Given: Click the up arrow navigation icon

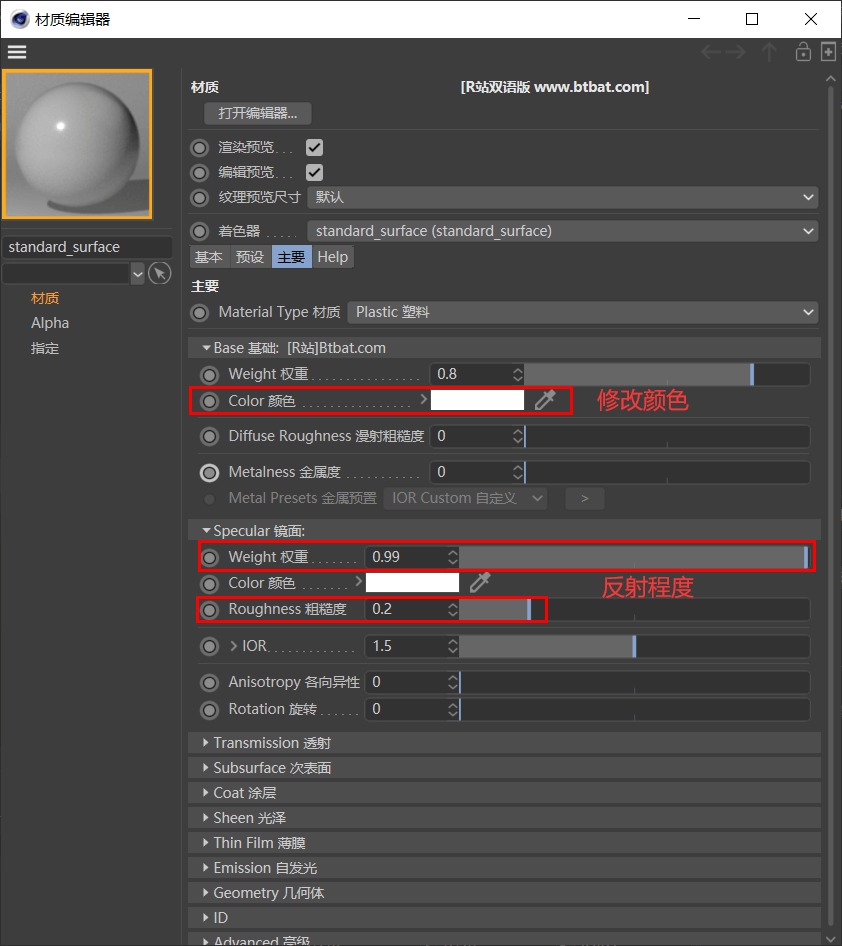Looking at the screenshot, I should [769, 52].
